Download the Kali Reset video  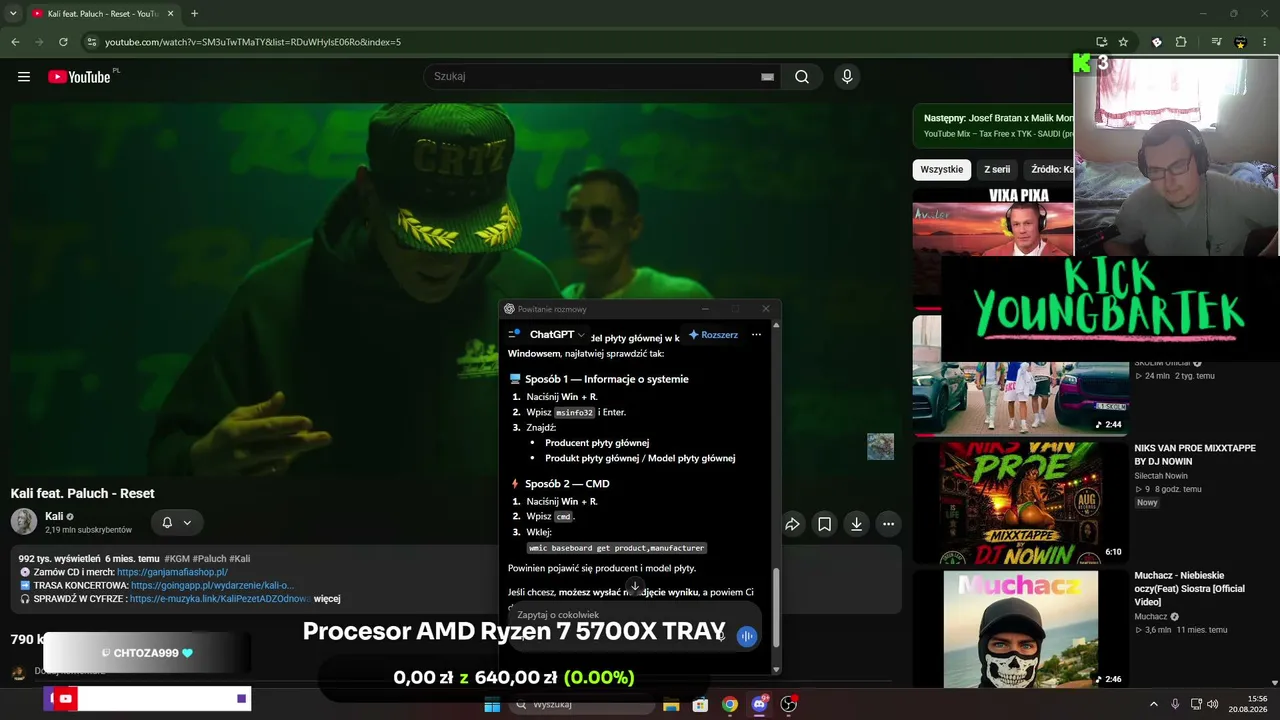856,523
